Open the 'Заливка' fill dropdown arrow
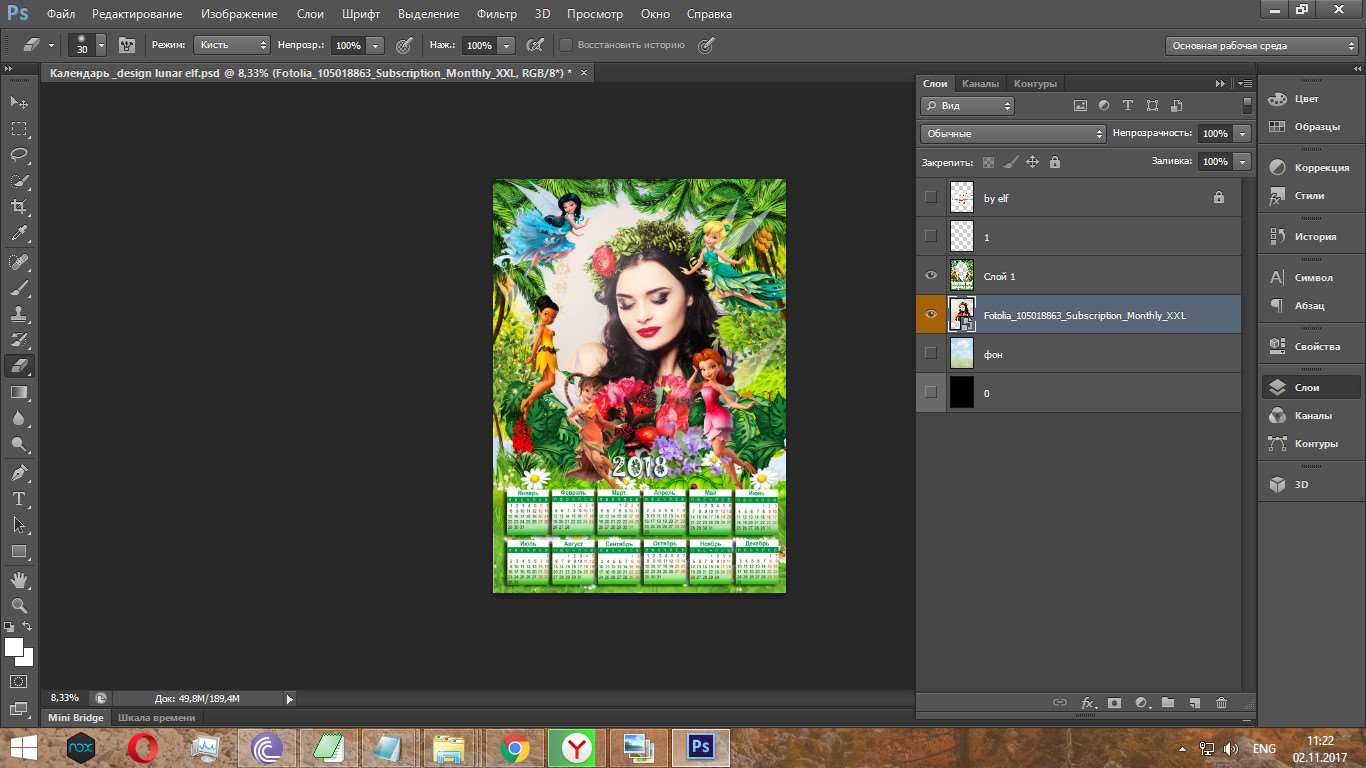 1243,161
